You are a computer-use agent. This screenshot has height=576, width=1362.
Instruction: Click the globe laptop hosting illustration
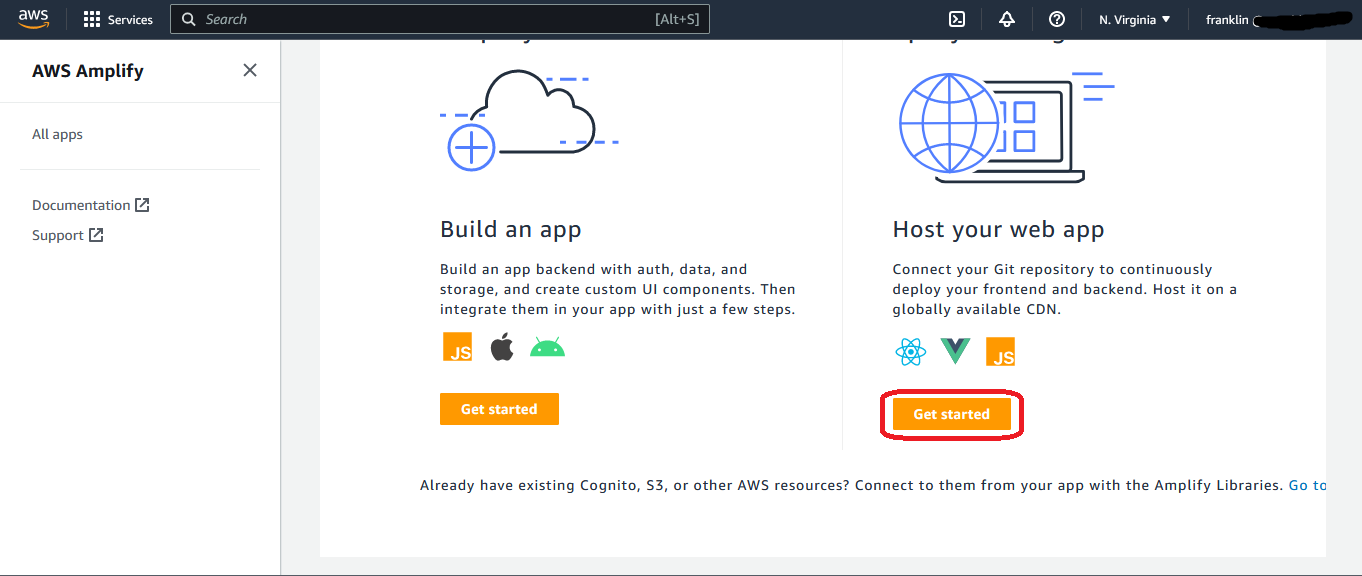1000,127
